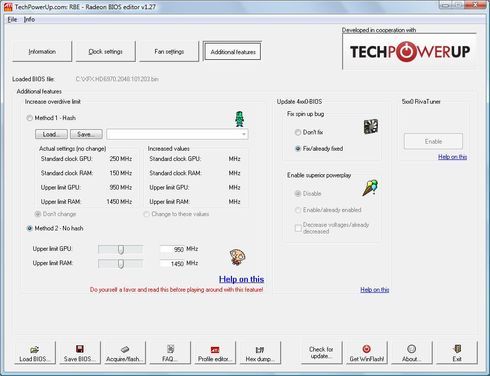Click the green robot Method 1 icon
This screenshot has height=376, width=490.
pos(239,119)
